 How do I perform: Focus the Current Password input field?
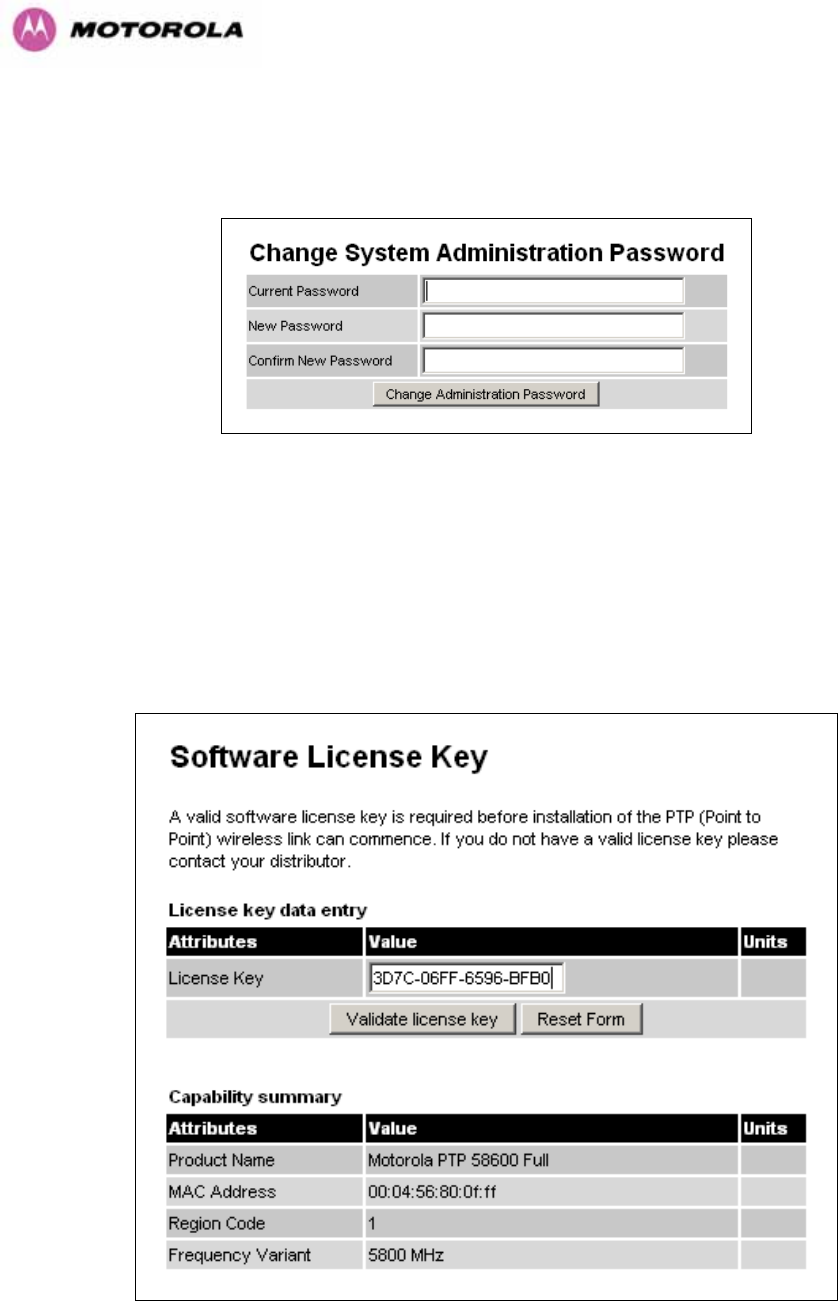[x=553, y=291]
